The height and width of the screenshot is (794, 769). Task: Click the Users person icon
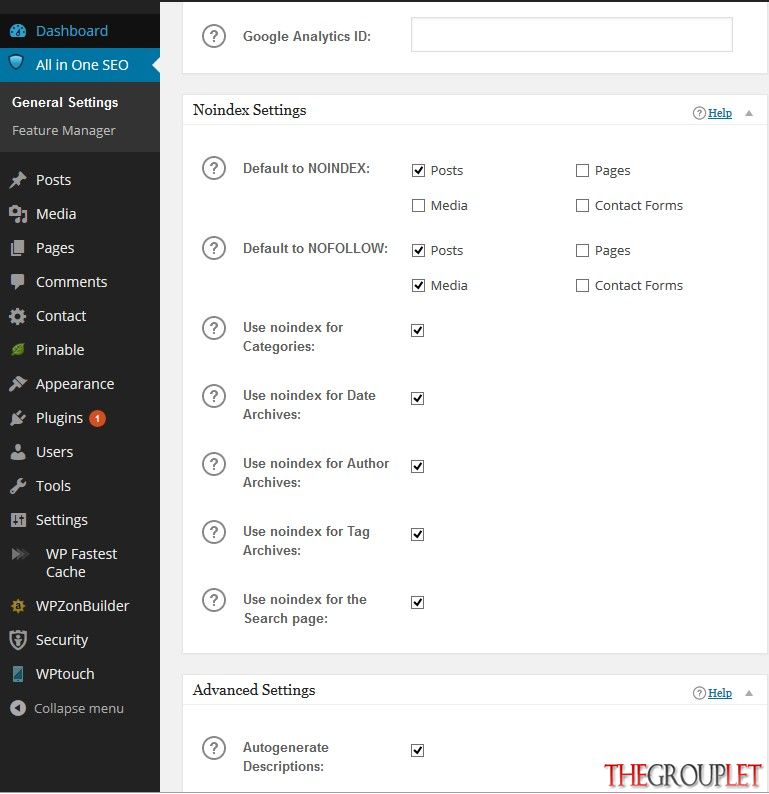coord(18,452)
